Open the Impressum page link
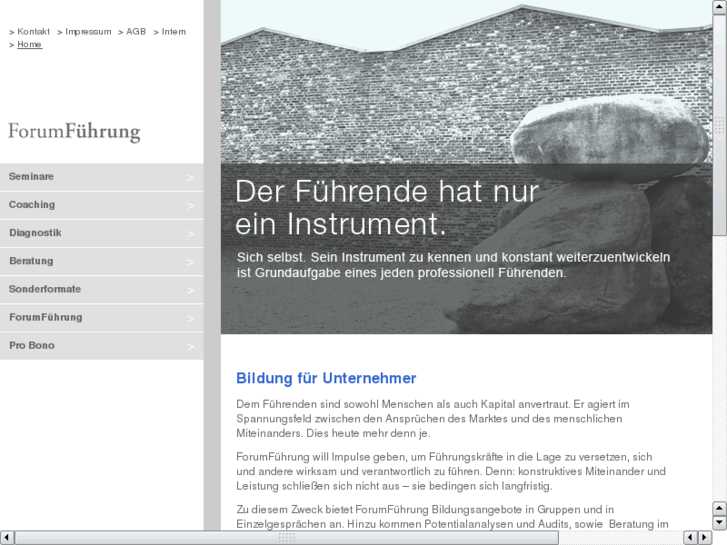 (88, 32)
